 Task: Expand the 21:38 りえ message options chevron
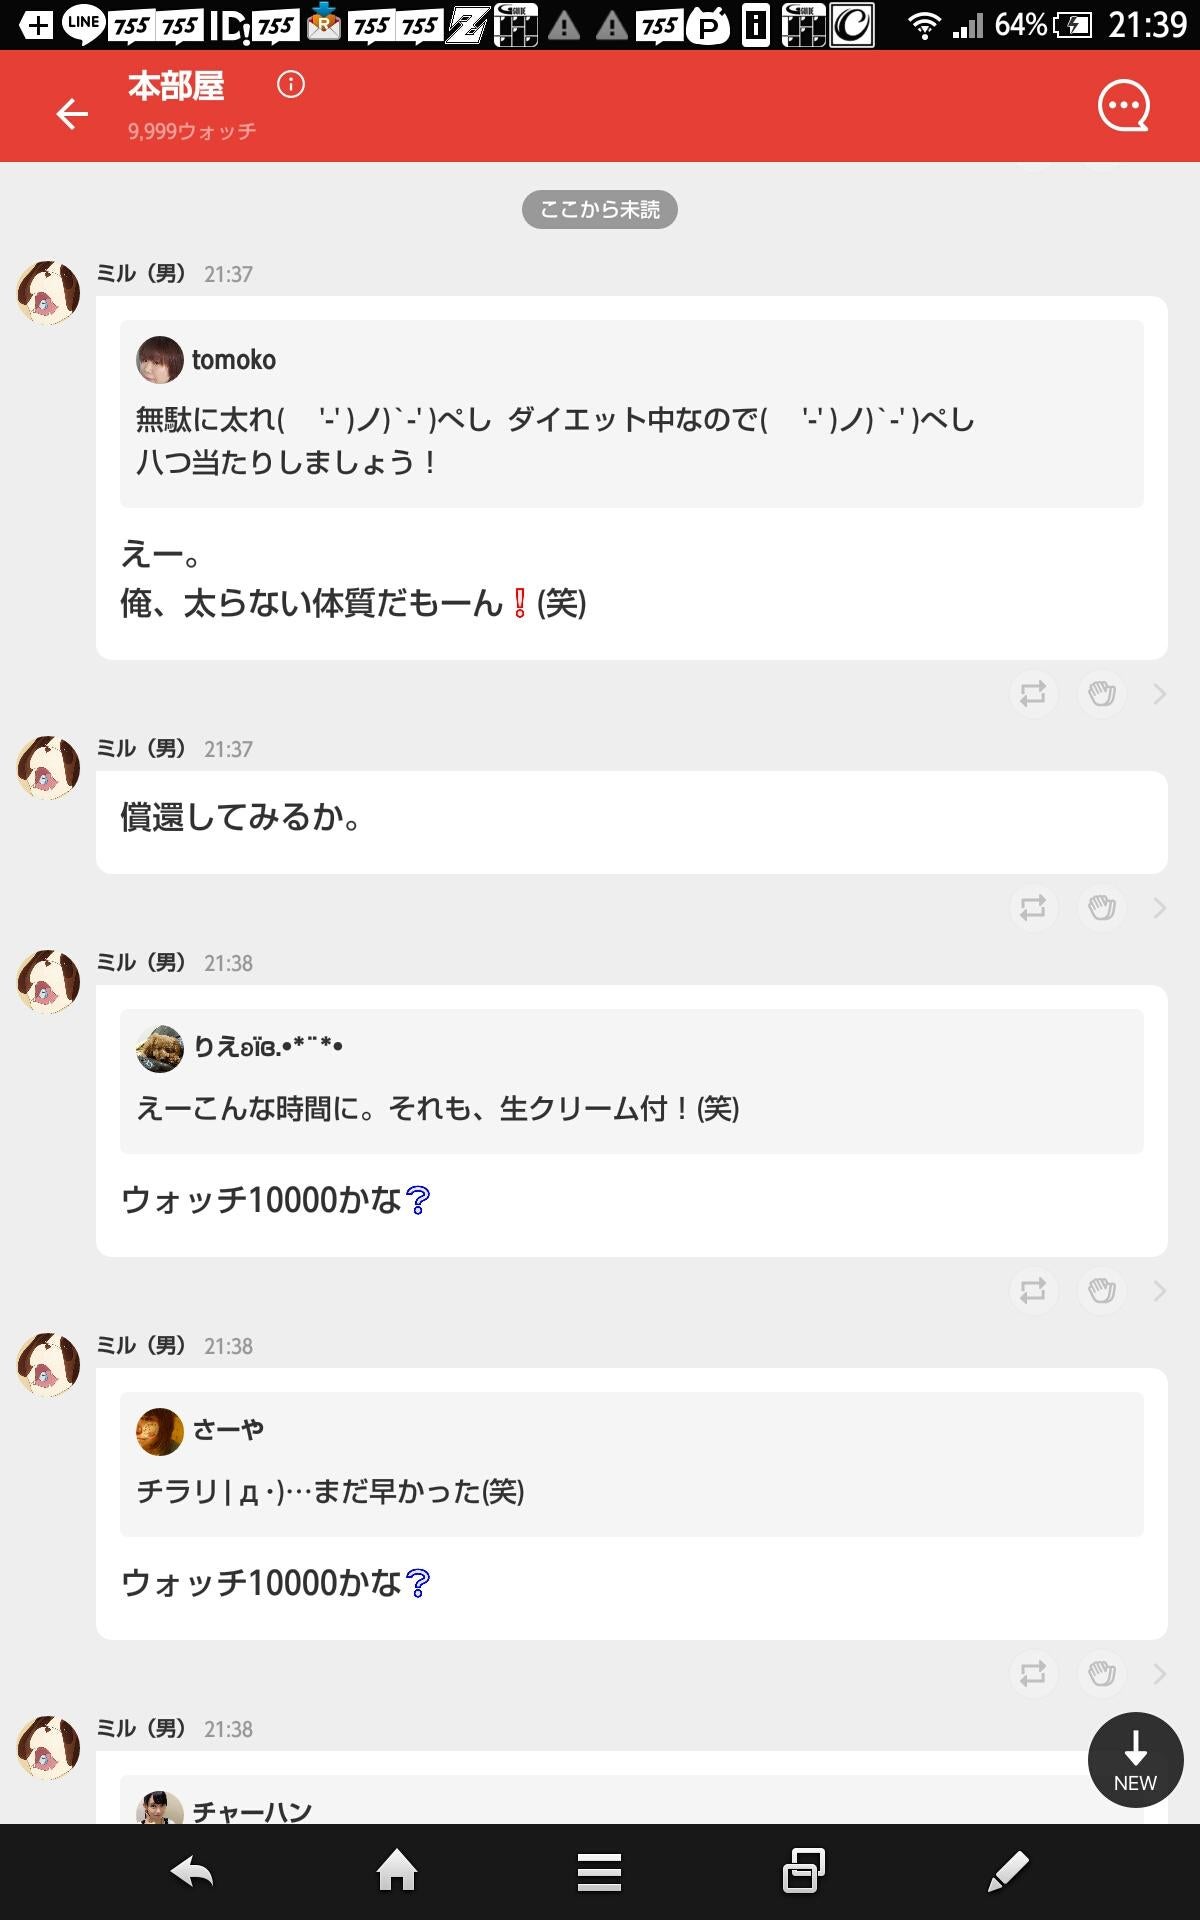point(1160,1293)
